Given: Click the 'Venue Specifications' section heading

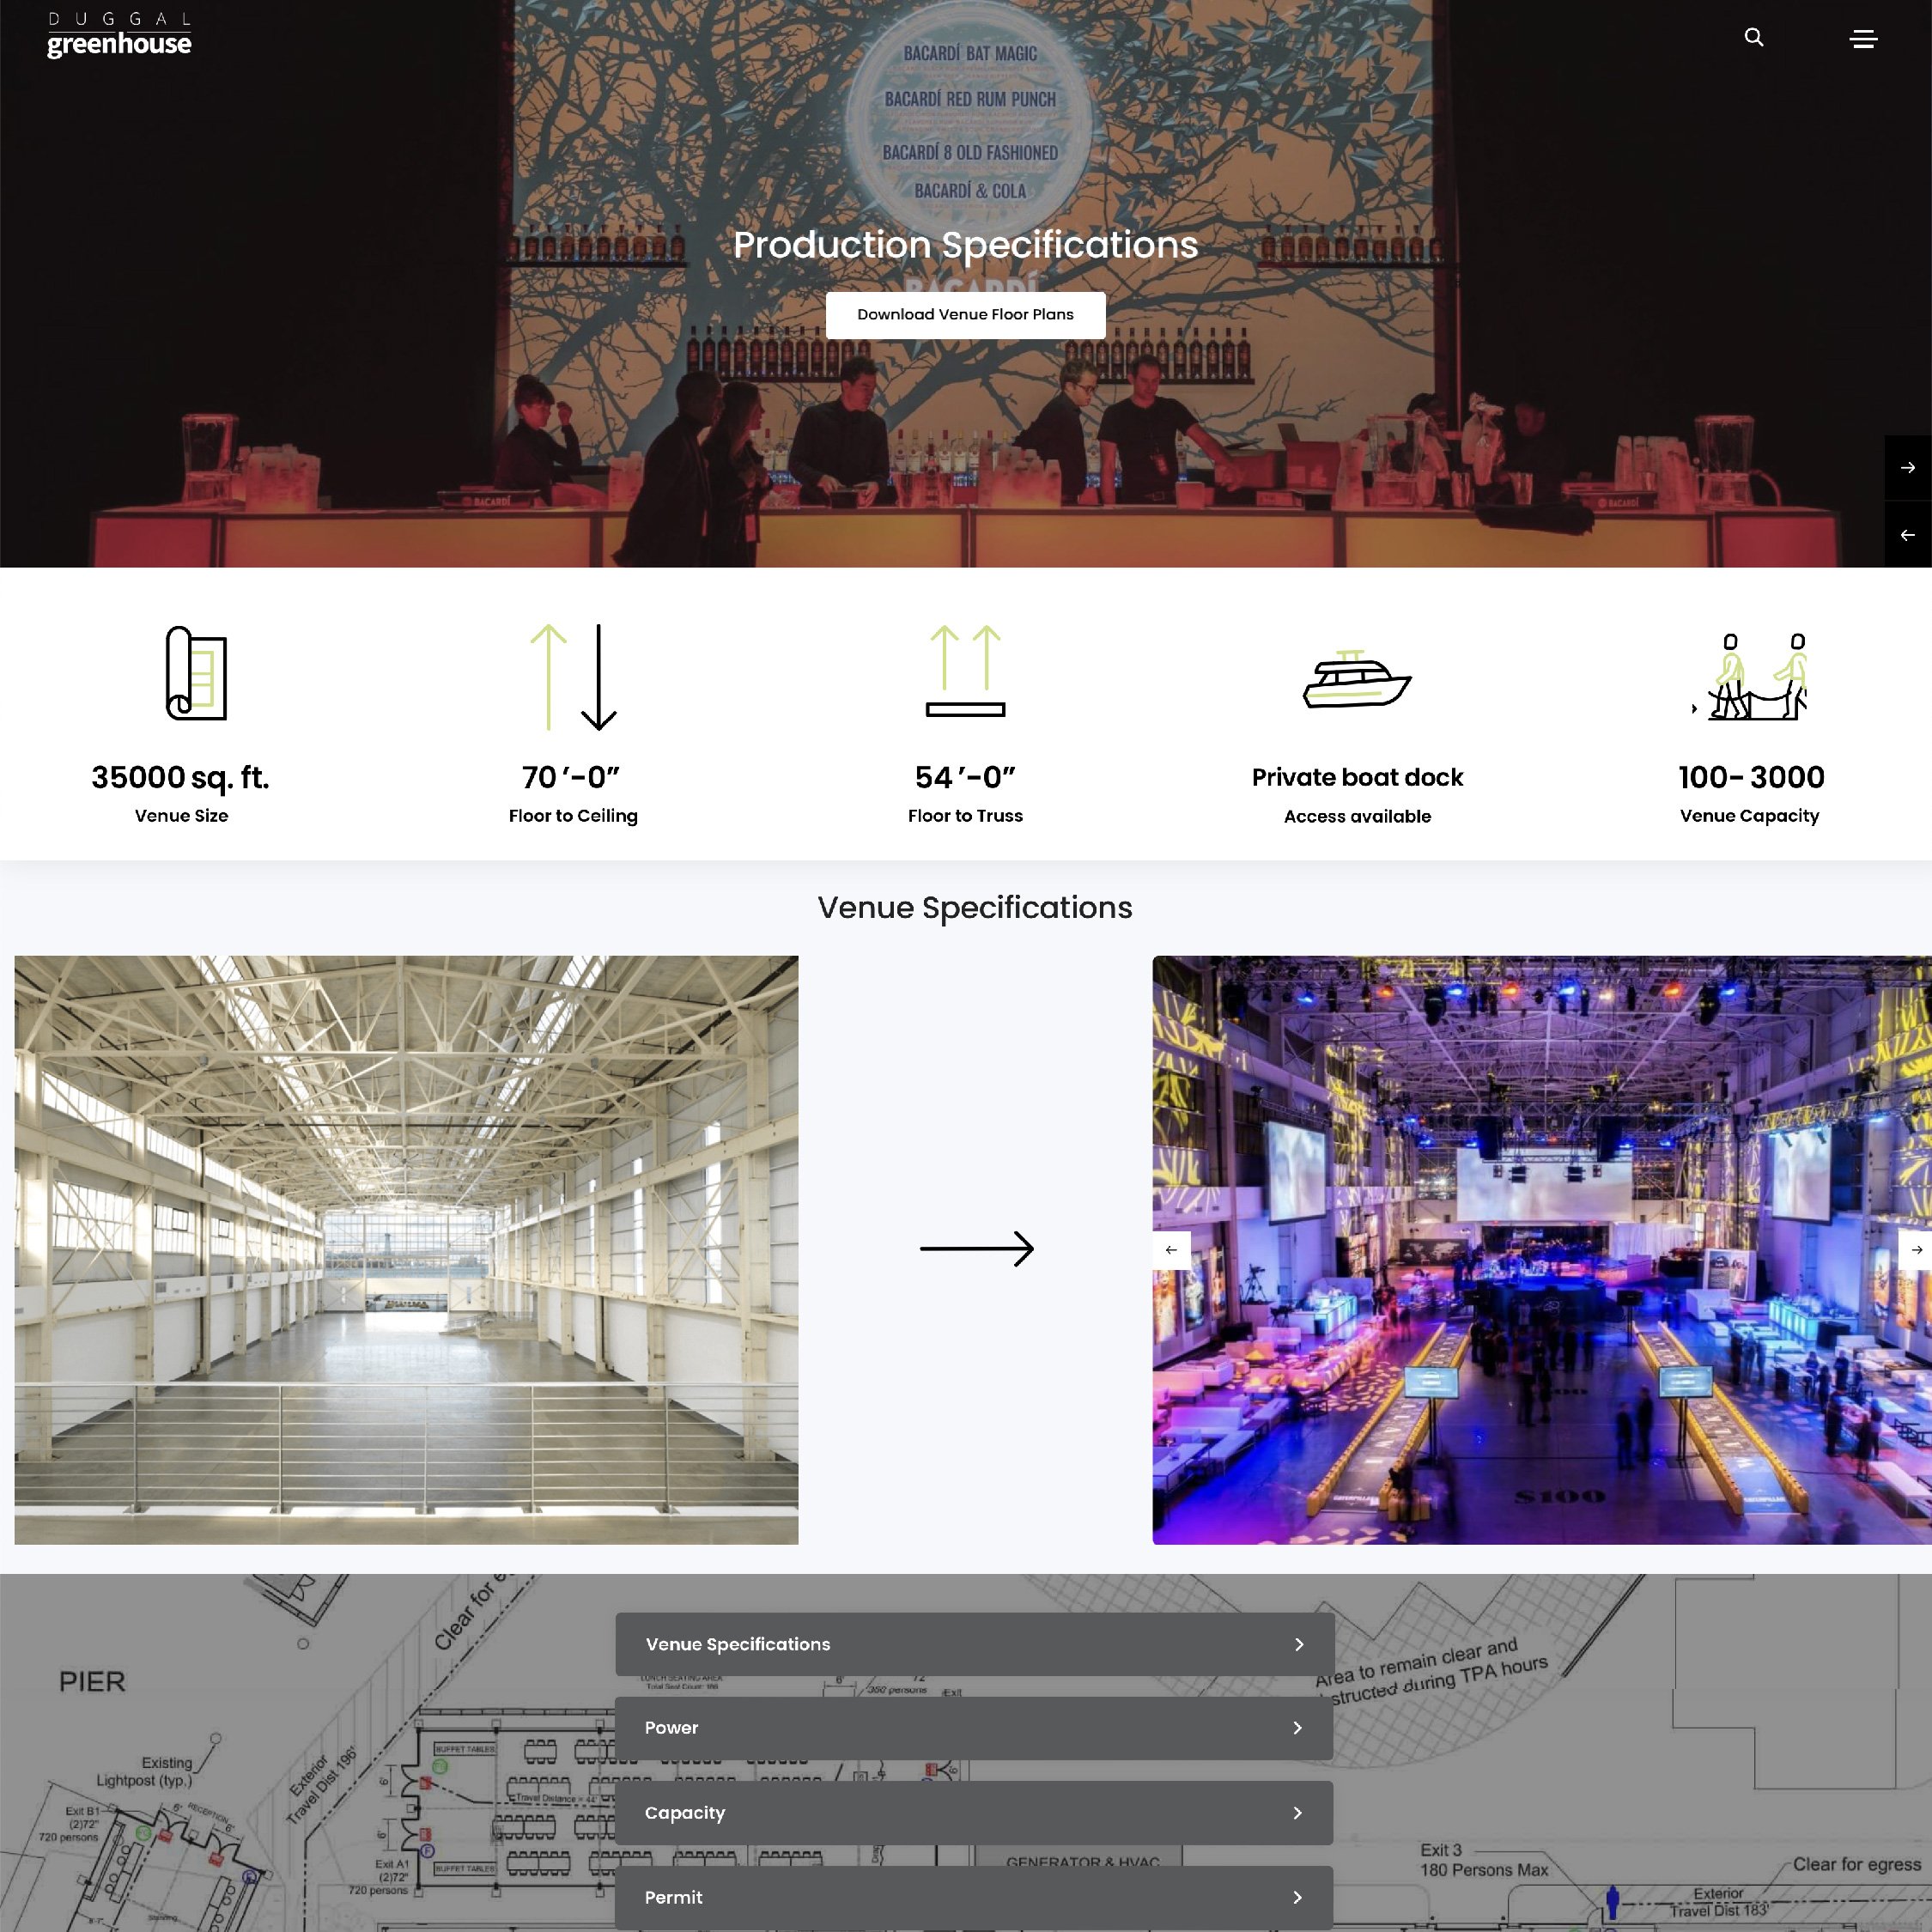Looking at the screenshot, I should 975,907.
